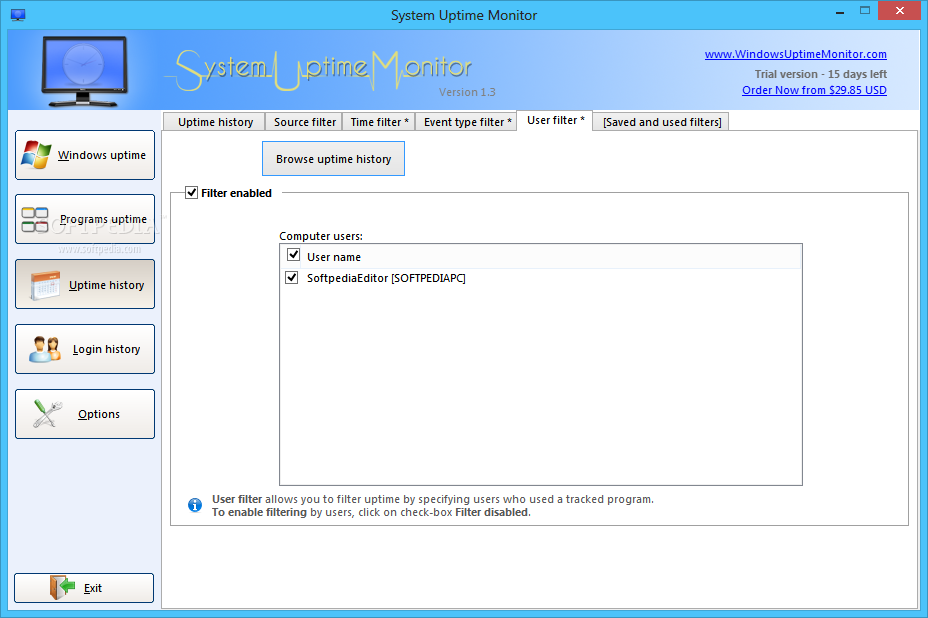This screenshot has height=618, width=928.
Task: Select the User filter tab
Action: (555, 120)
